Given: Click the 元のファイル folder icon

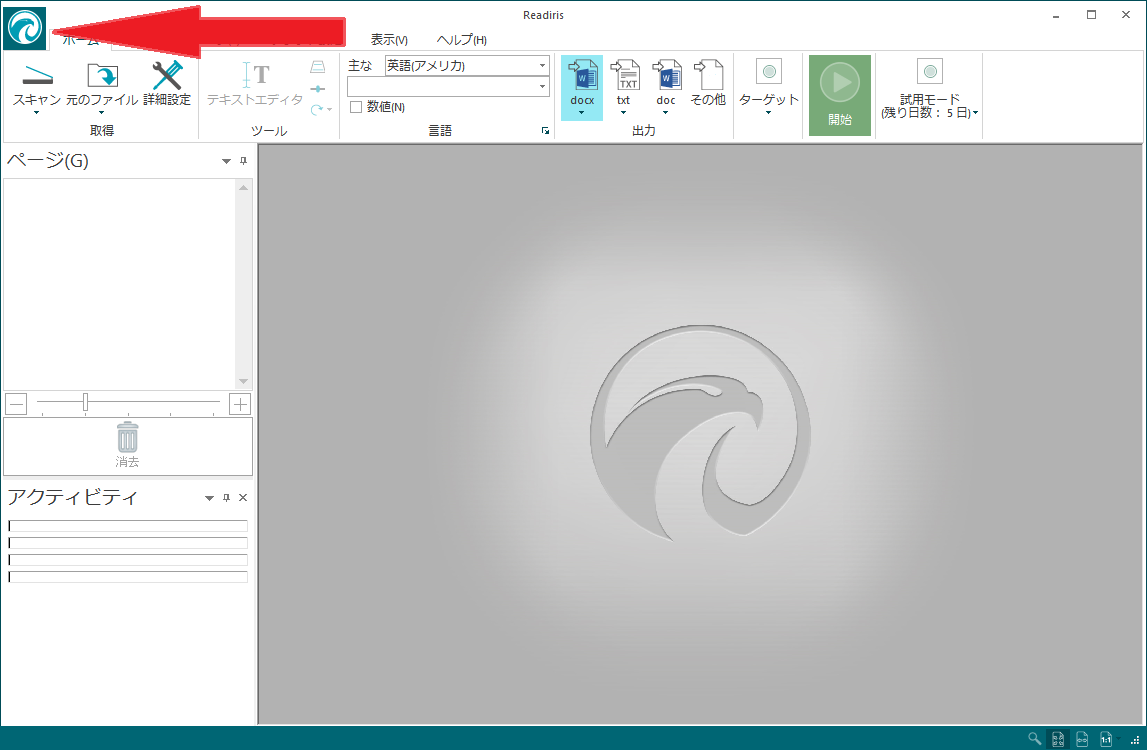Looking at the screenshot, I should click(102, 75).
